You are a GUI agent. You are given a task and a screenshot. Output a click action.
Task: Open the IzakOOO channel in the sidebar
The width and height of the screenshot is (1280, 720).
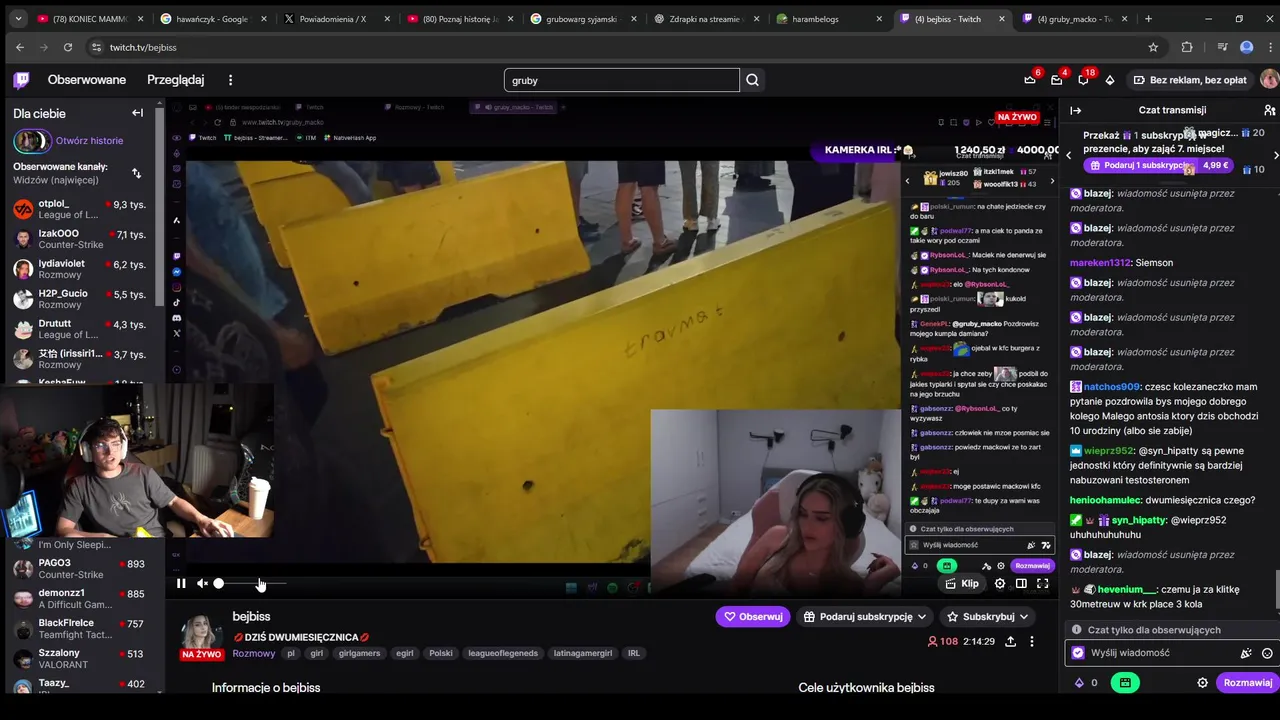pyautogui.click(x=80, y=239)
